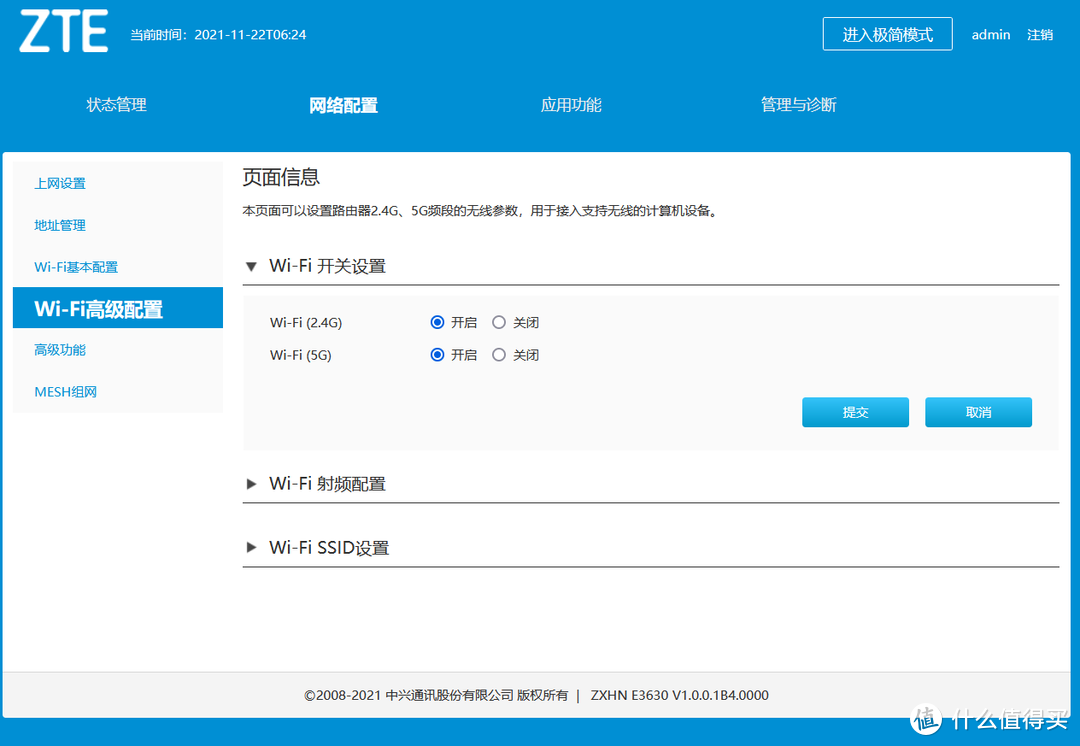
Task: Select 开启 for Wi-Fi 2.4G
Action: pos(437,322)
